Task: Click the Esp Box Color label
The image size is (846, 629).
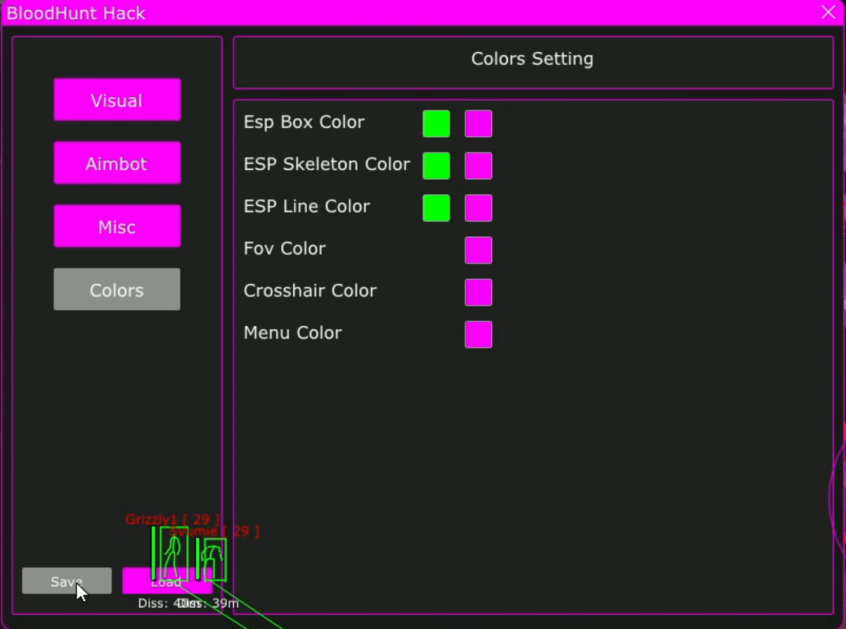Action: [x=304, y=122]
